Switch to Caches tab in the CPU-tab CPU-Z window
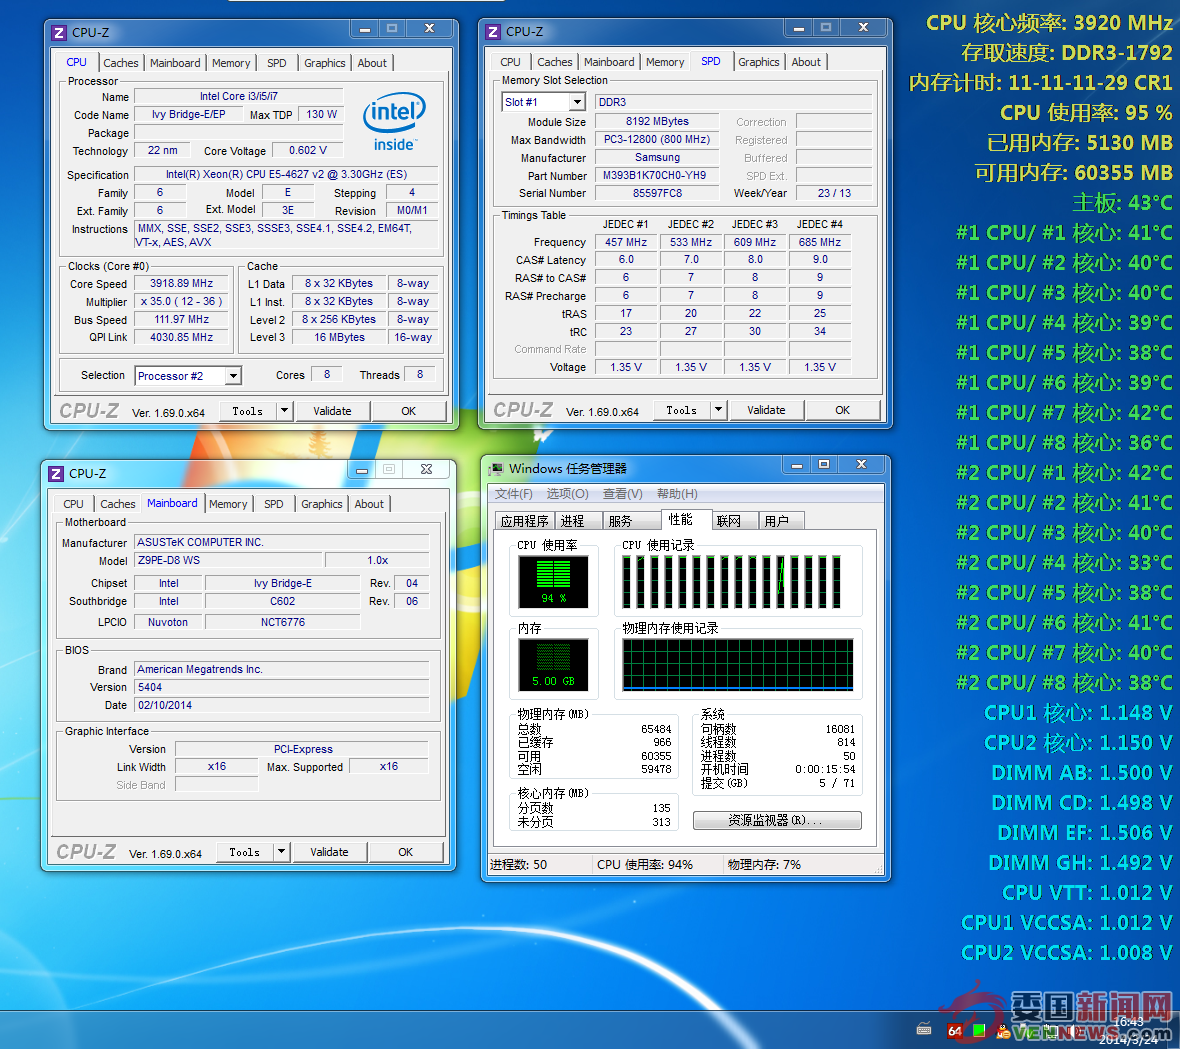1180x1049 pixels. [121, 63]
